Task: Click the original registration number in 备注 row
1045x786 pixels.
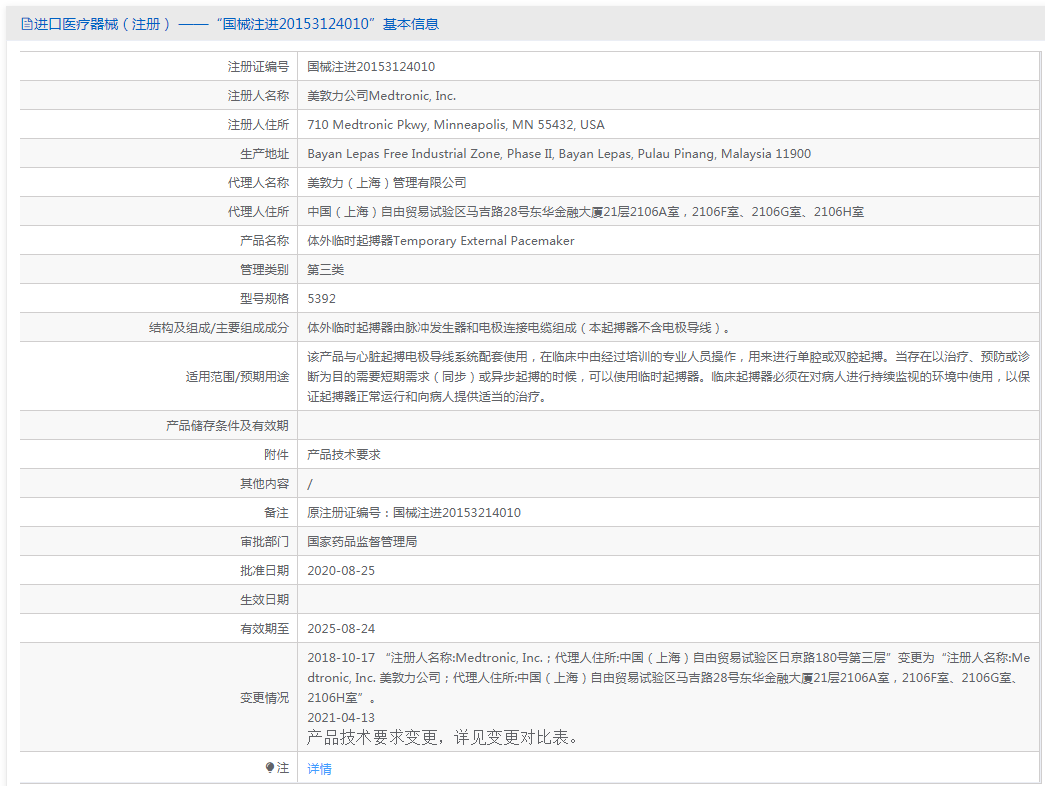Action: 413,513
